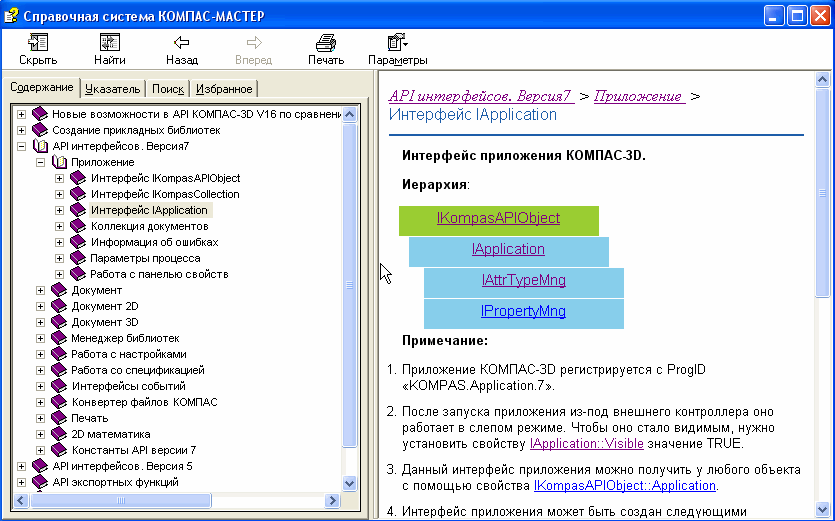Select Интерфейс IKompasCollection in the tree

165,194
